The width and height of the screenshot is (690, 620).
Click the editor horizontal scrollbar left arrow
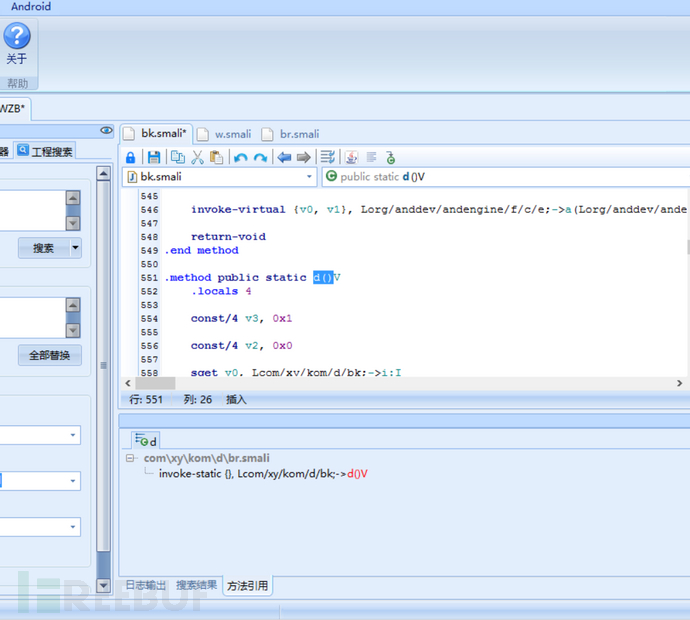click(128, 383)
